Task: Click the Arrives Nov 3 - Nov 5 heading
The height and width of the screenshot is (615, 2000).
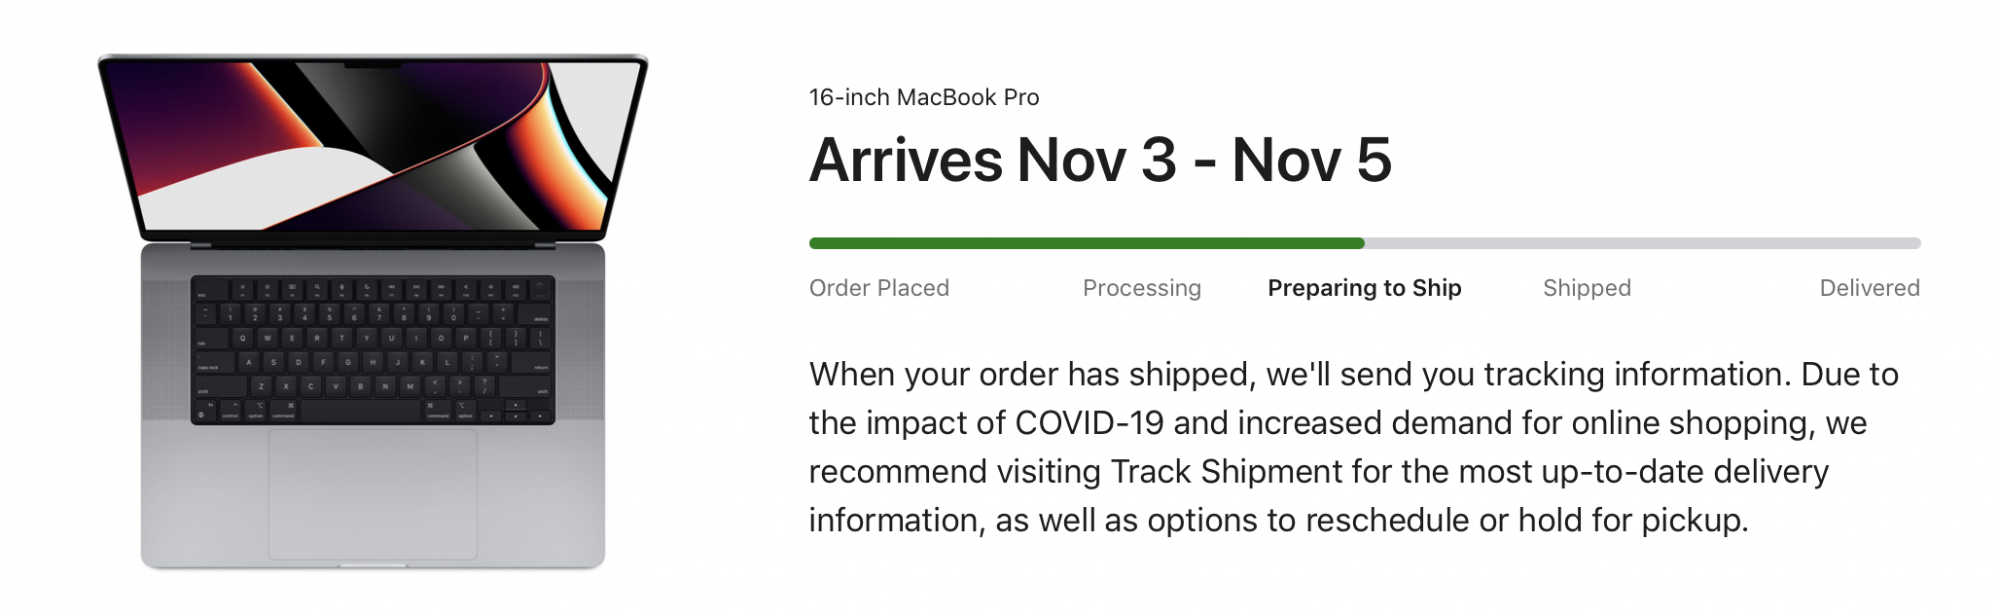Action: tap(1100, 160)
